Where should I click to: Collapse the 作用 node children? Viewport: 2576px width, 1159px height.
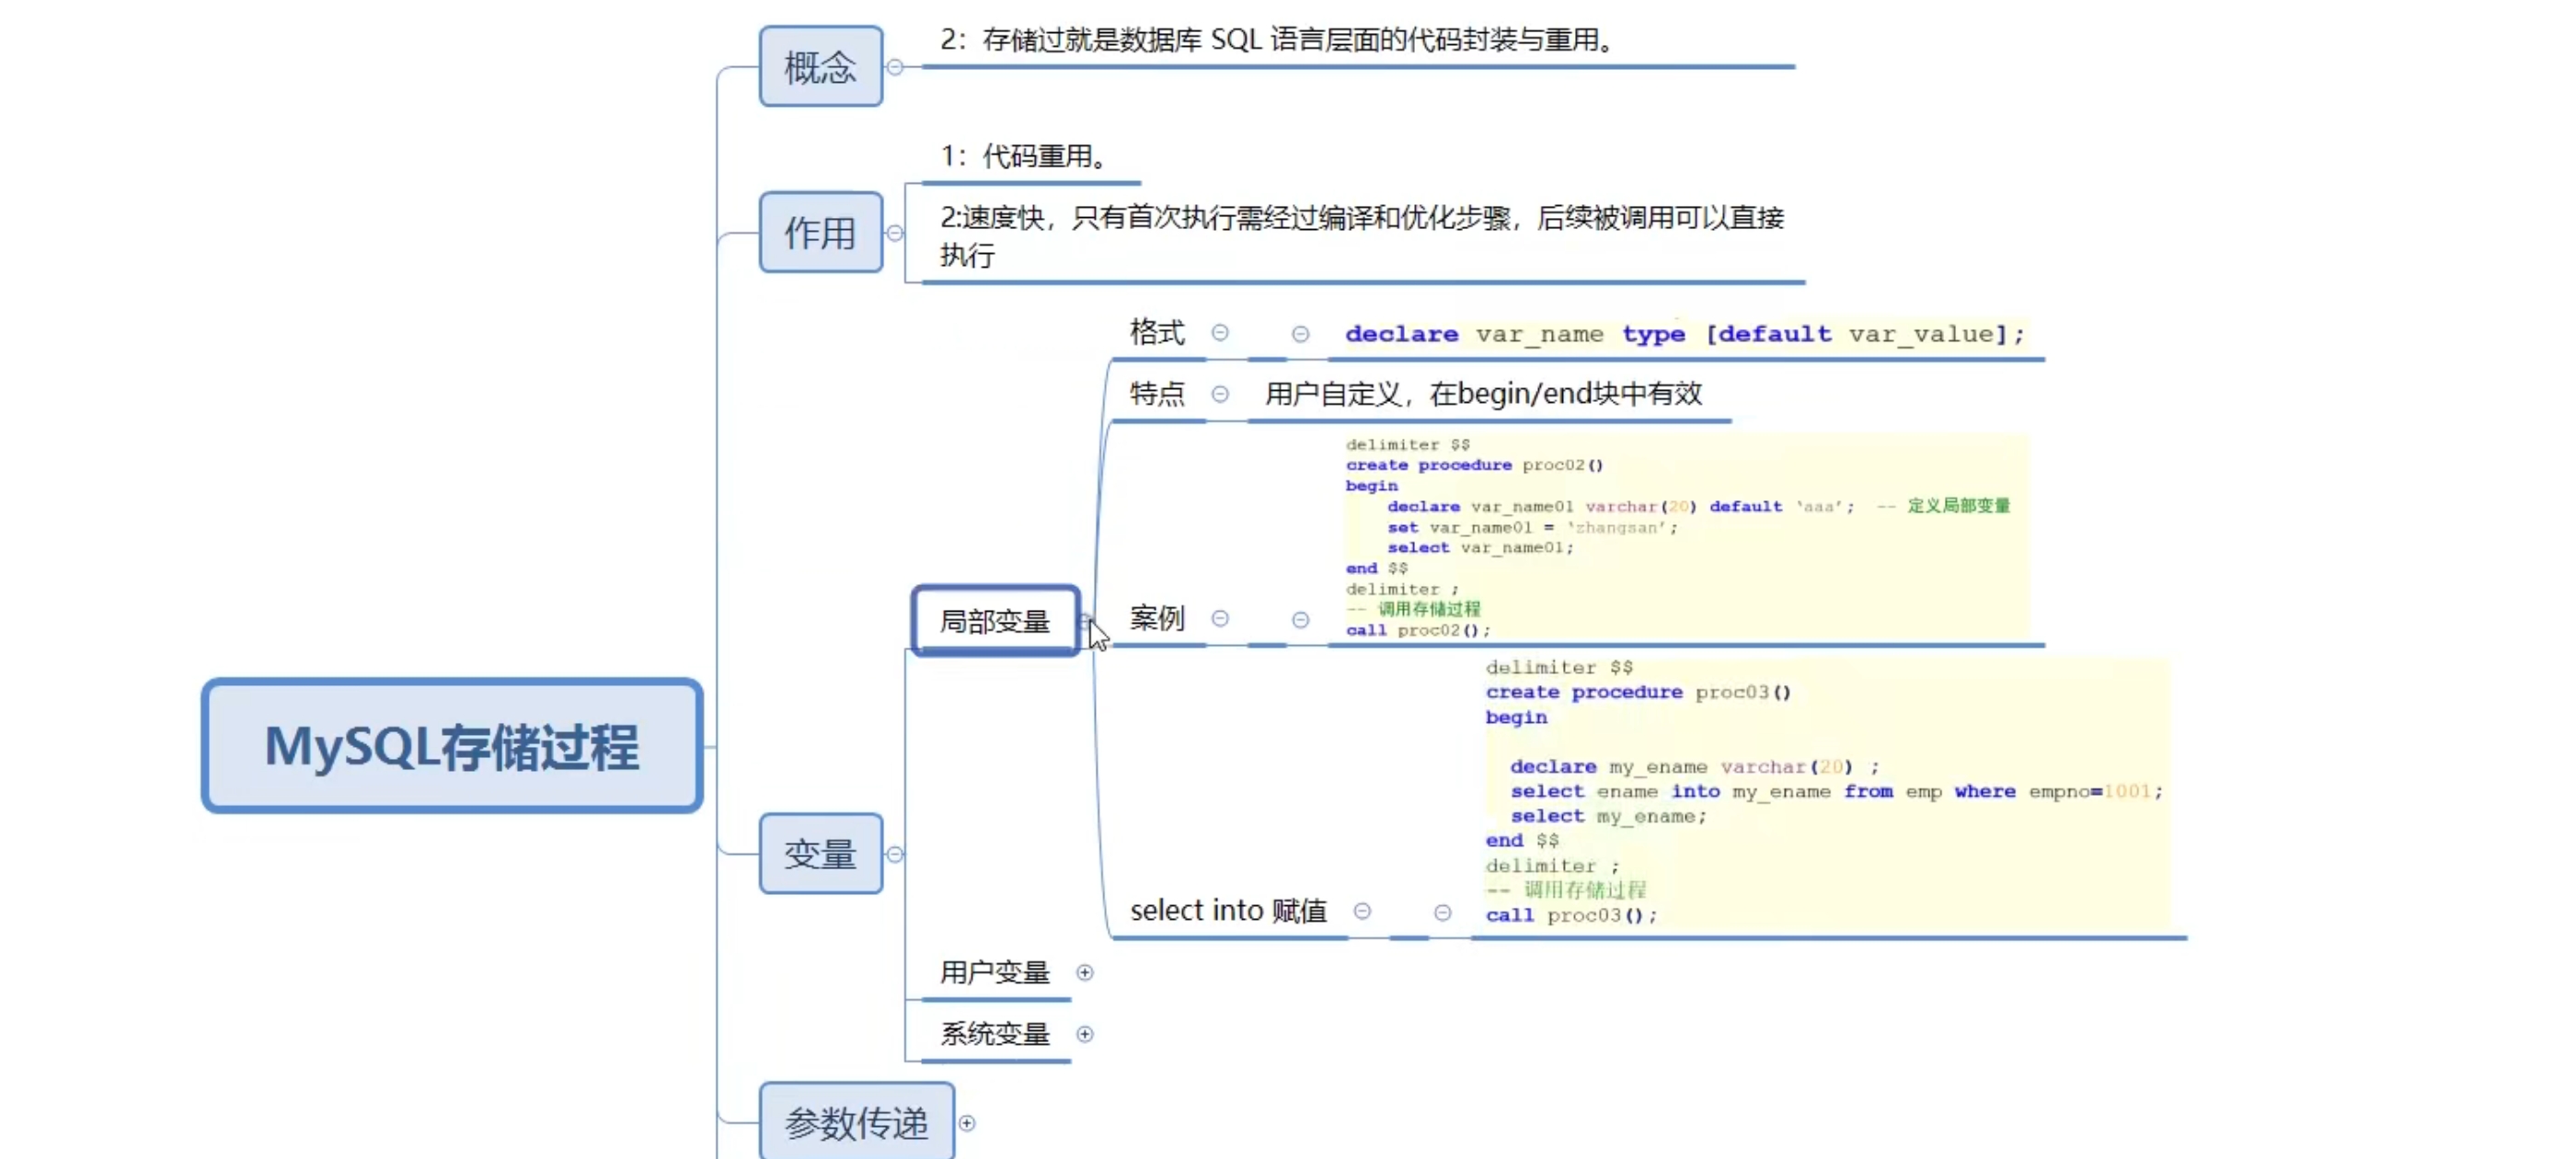click(x=895, y=233)
